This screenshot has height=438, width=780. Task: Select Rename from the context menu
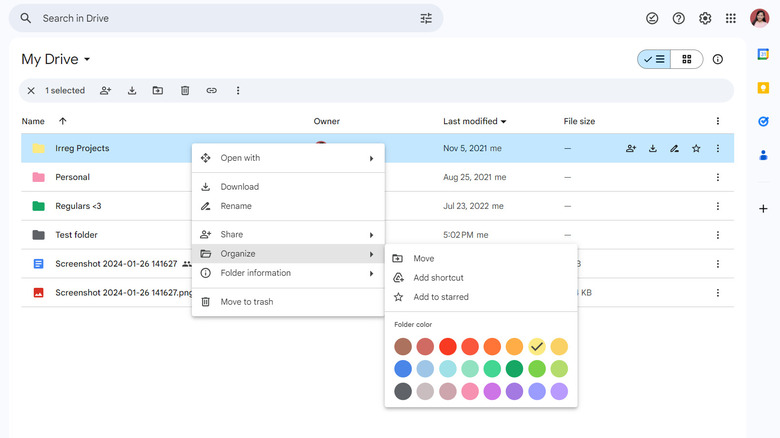[236, 206]
